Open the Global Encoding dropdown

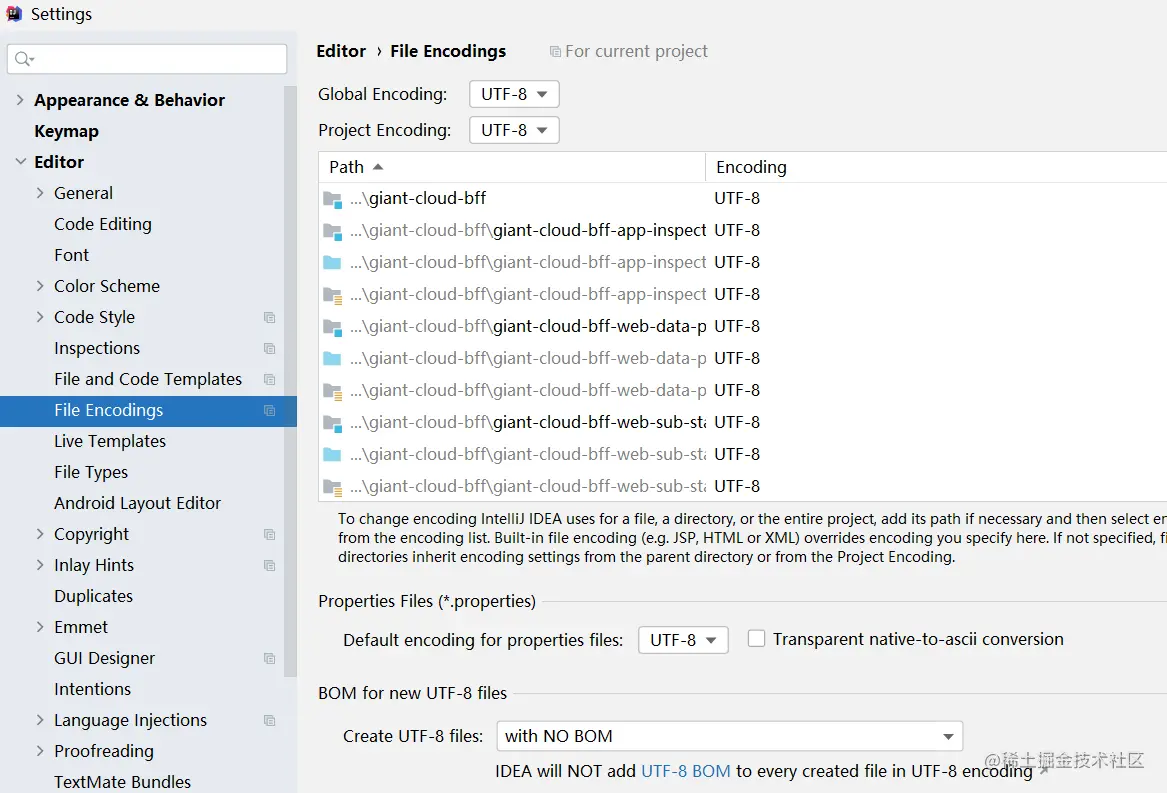coord(514,95)
